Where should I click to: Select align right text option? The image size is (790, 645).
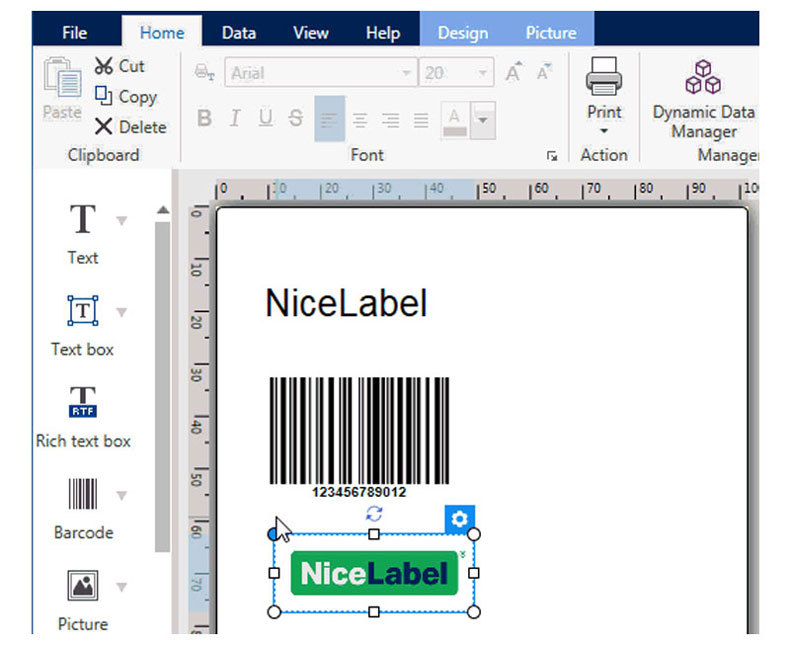tap(390, 120)
